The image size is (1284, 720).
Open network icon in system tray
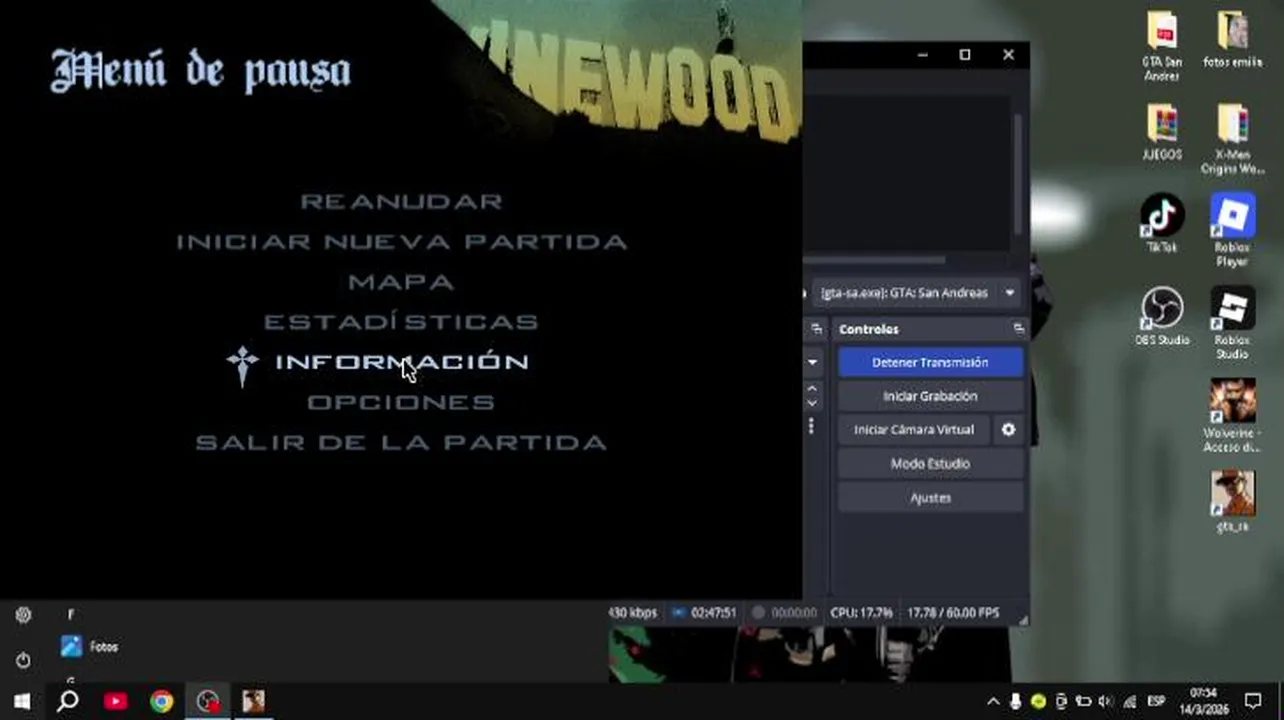pos(1129,701)
